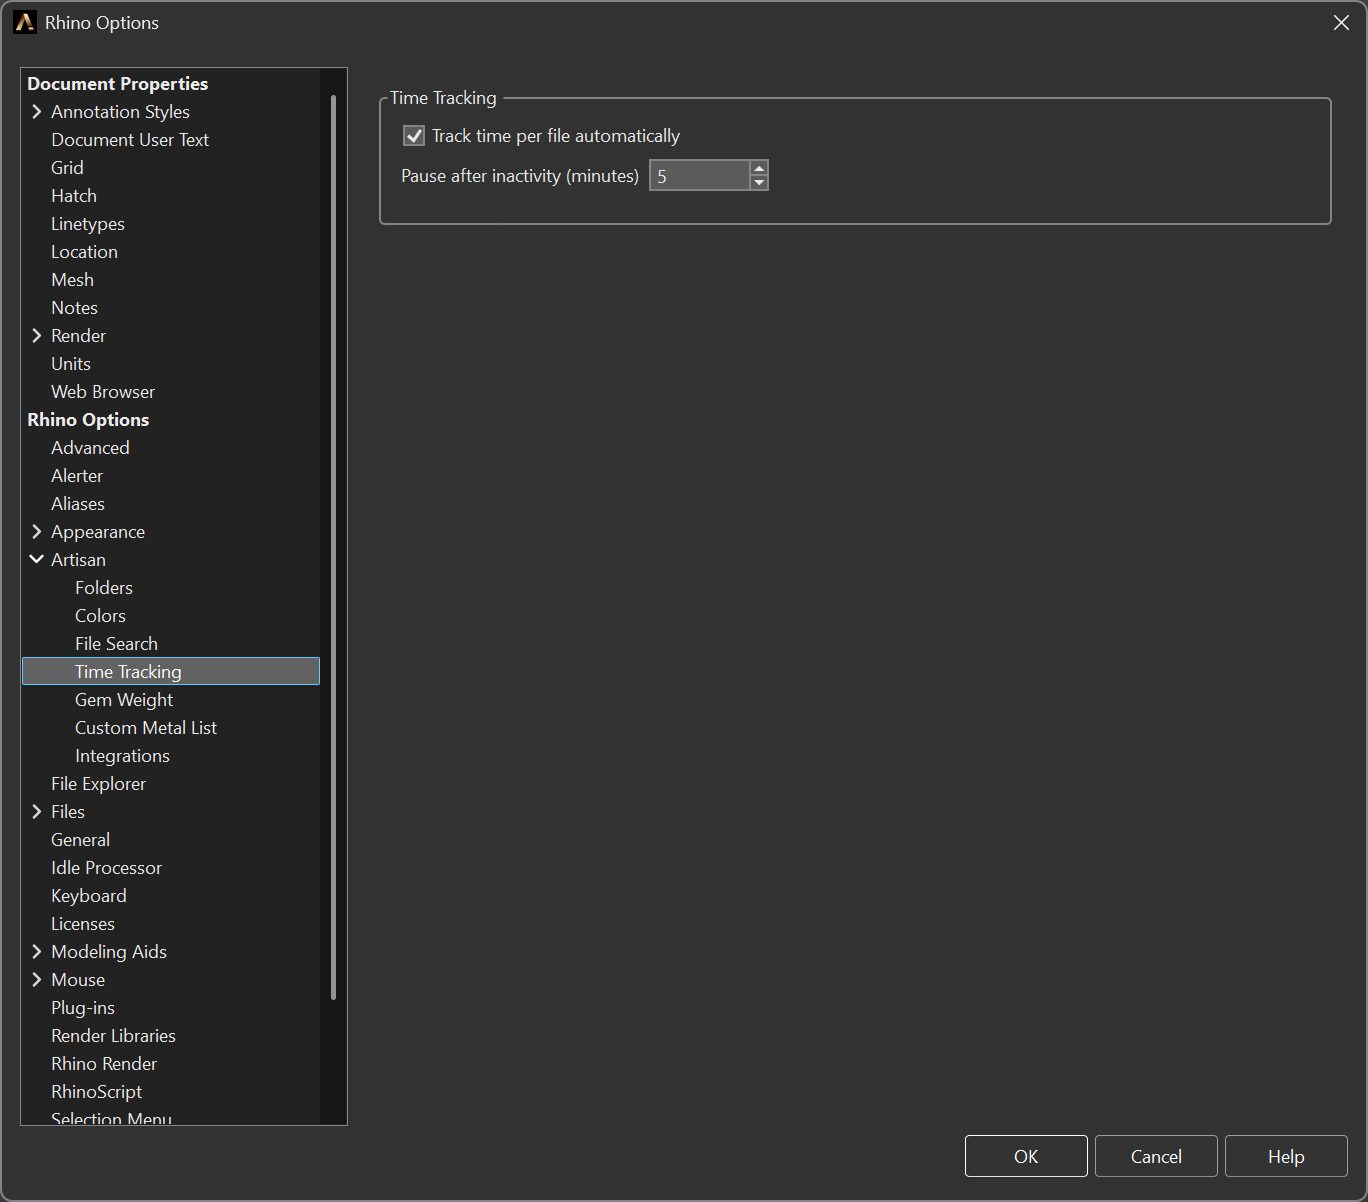Image resolution: width=1368 pixels, height=1202 pixels.
Task: Open Help for Rhino Options
Action: [x=1286, y=1156]
